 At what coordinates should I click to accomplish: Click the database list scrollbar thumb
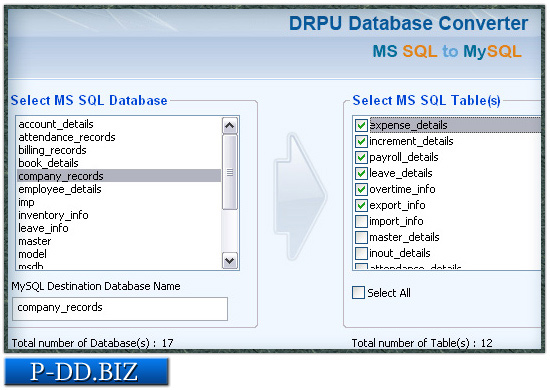click(x=230, y=172)
